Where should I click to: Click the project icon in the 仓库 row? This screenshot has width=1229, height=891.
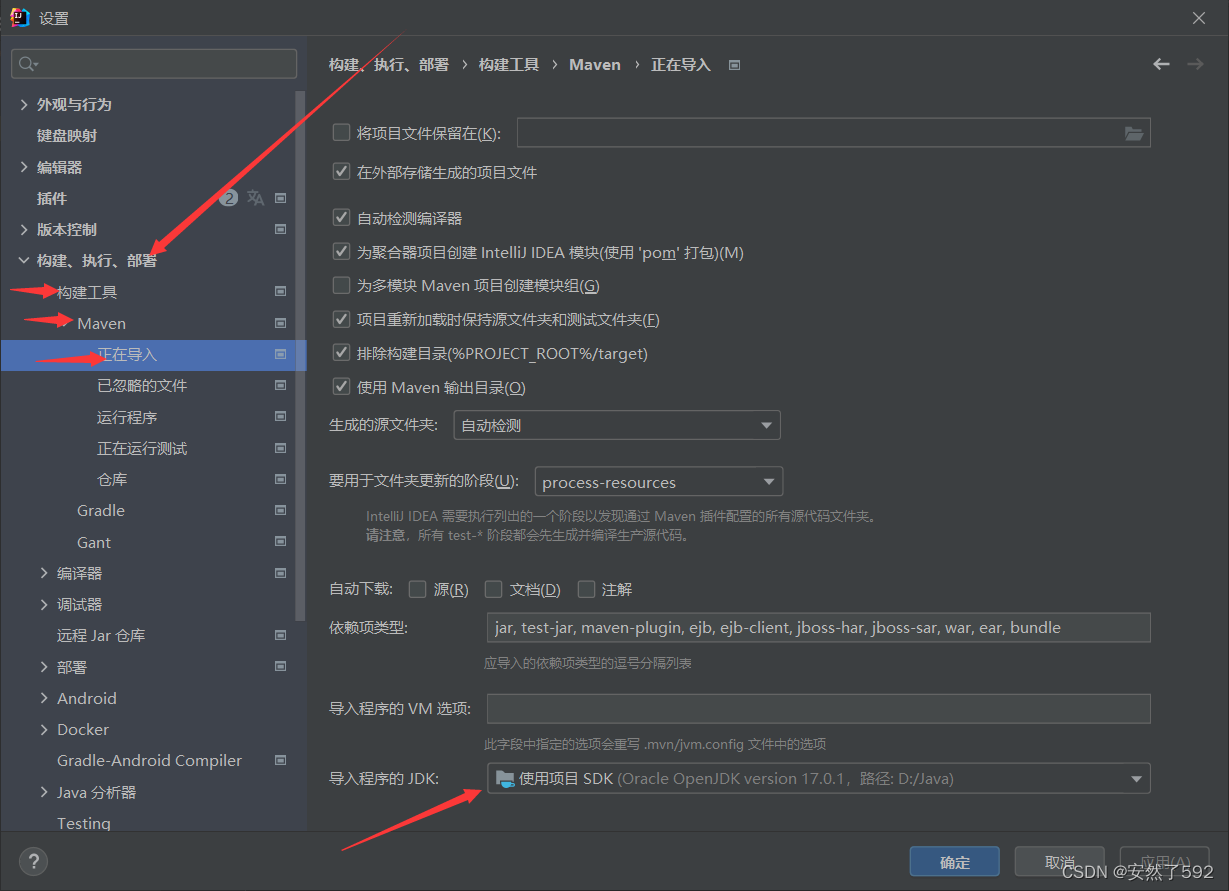pyautogui.click(x=280, y=479)
